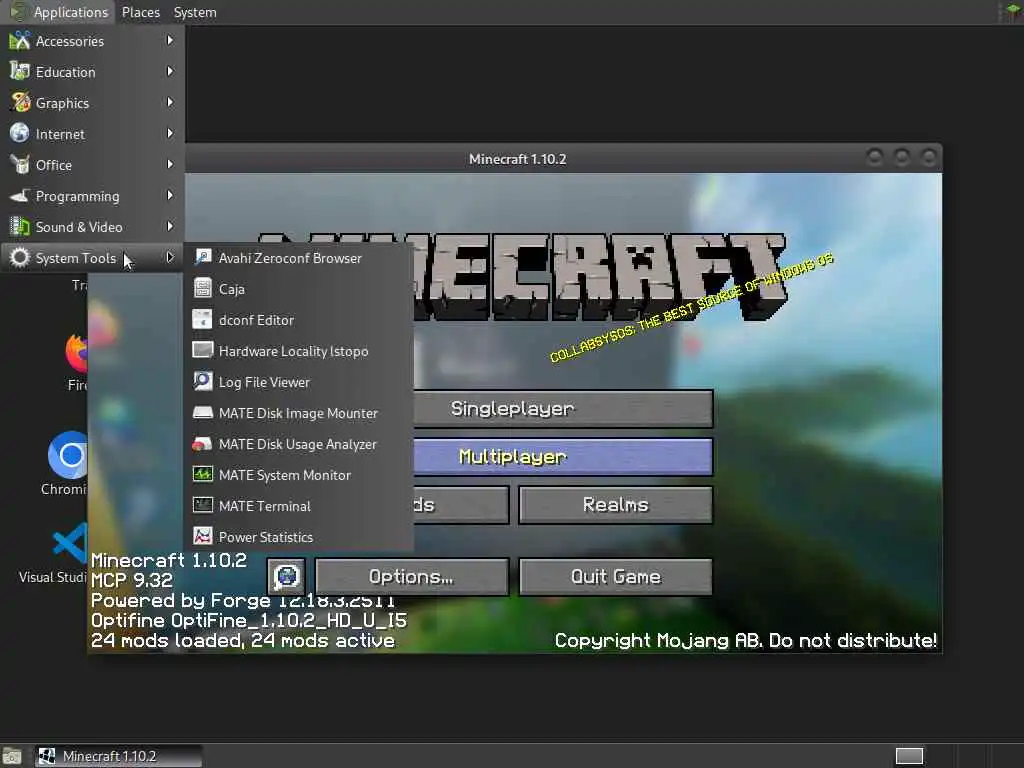Open the Accessories category icon
The image size is (1024, 768).
(x=20, y=40)
